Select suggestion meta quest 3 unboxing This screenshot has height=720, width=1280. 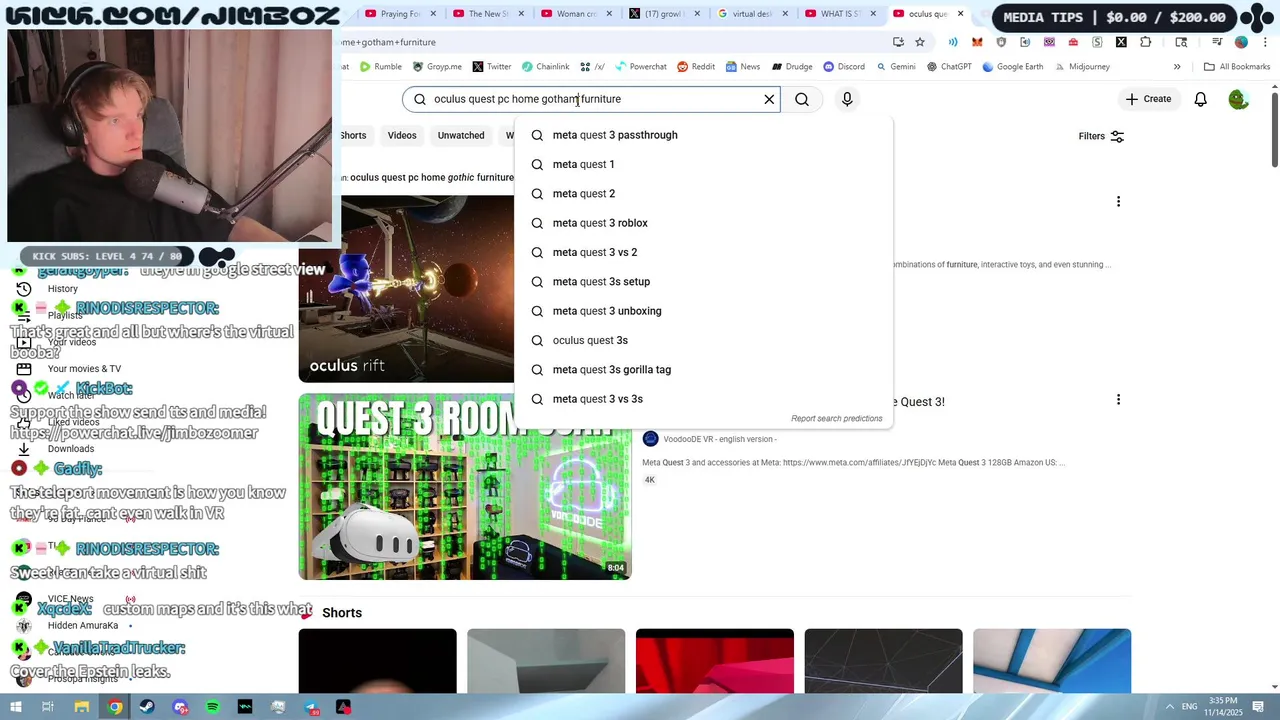(703, 311)
